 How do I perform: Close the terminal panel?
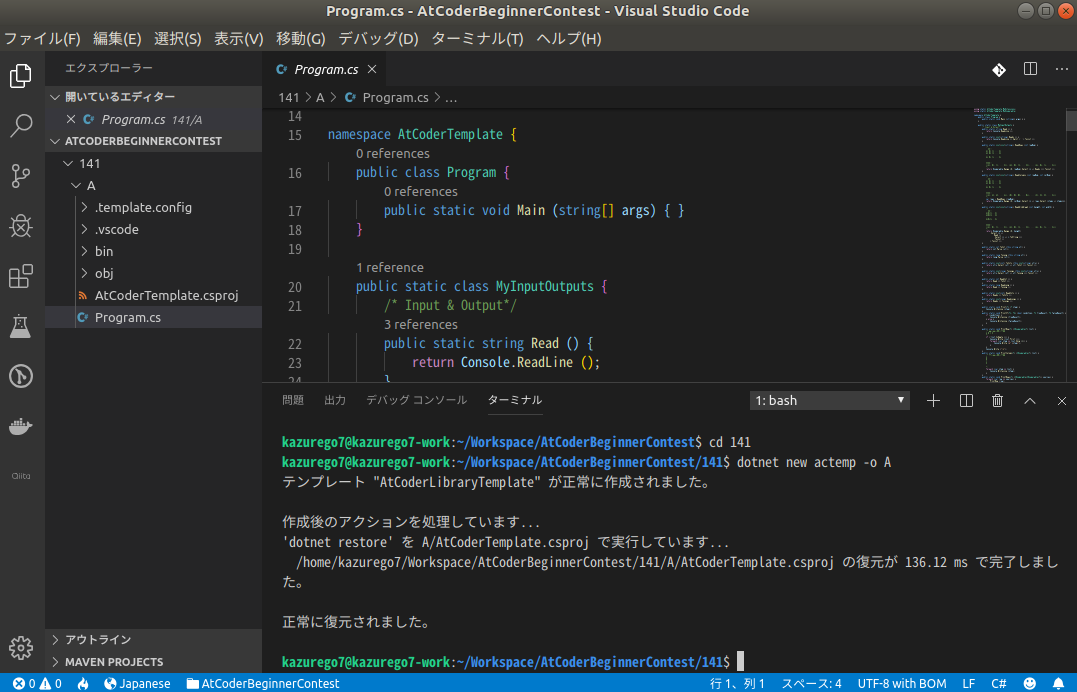[1062, 401]
